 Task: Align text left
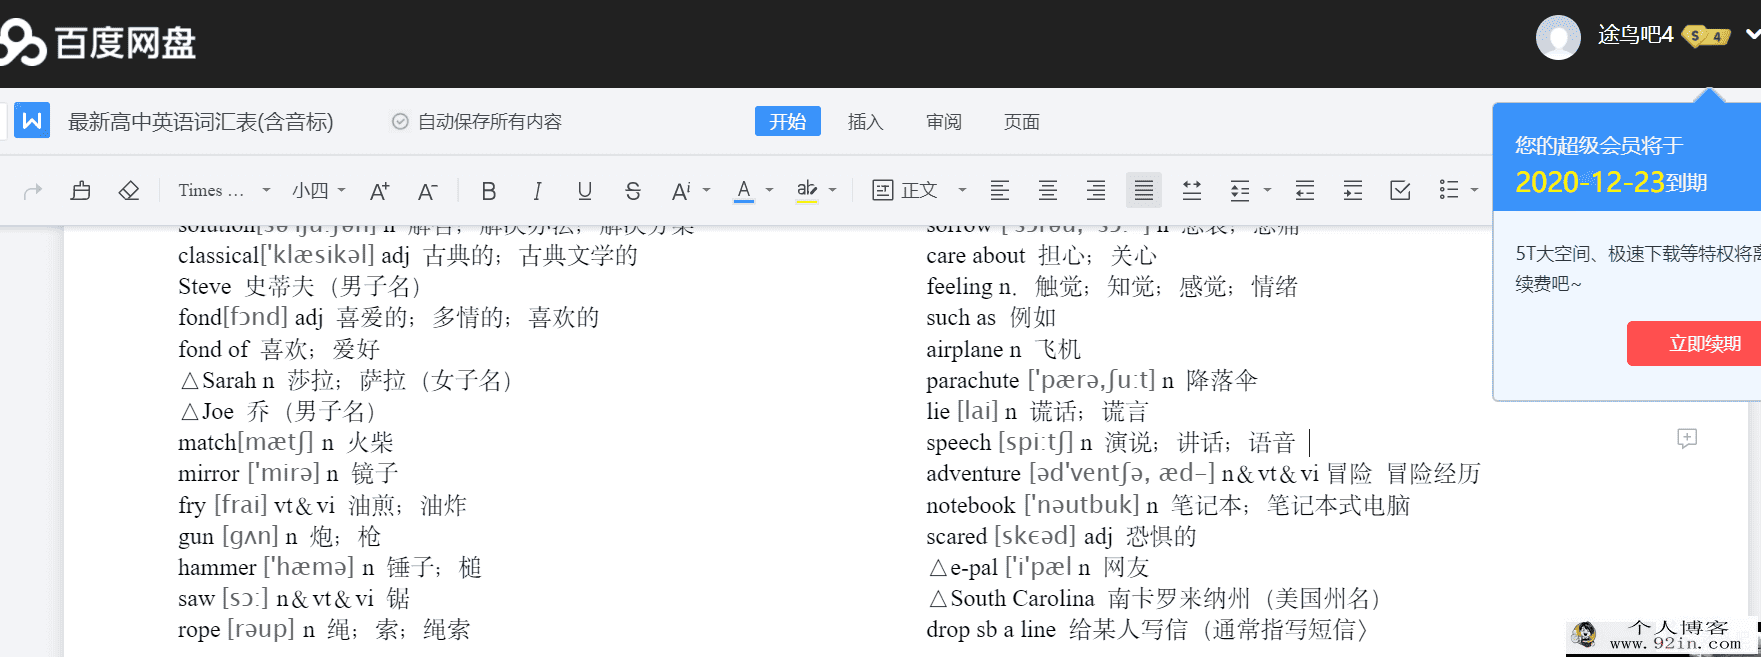click(1000, 190)
